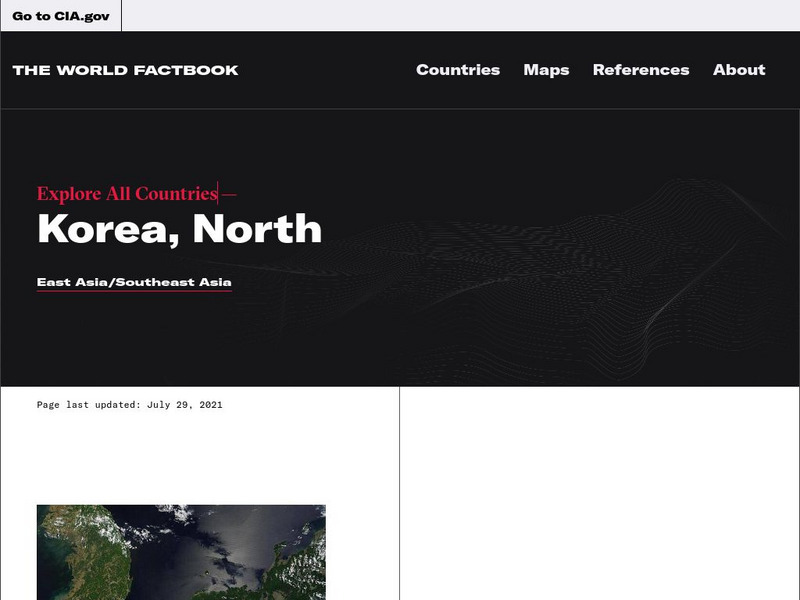Open the Maps section from the navigation bar
This screenshot has height=600, width=800.
pos(546,71)
